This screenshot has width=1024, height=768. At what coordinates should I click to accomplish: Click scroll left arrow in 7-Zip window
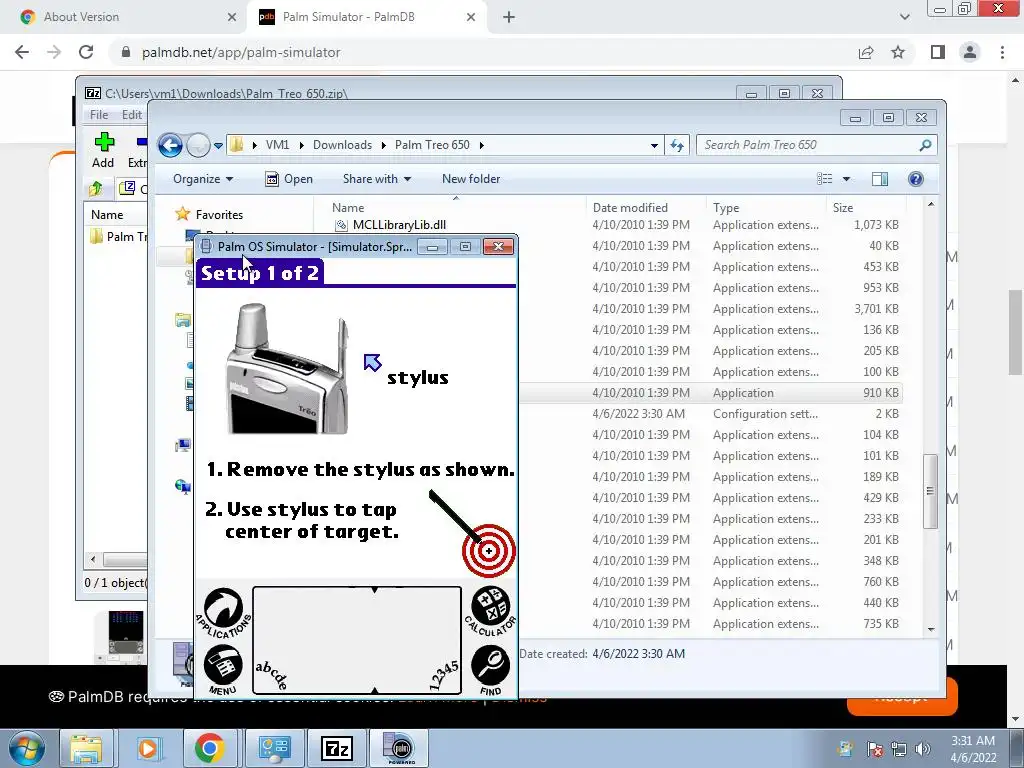coord(93,560)
